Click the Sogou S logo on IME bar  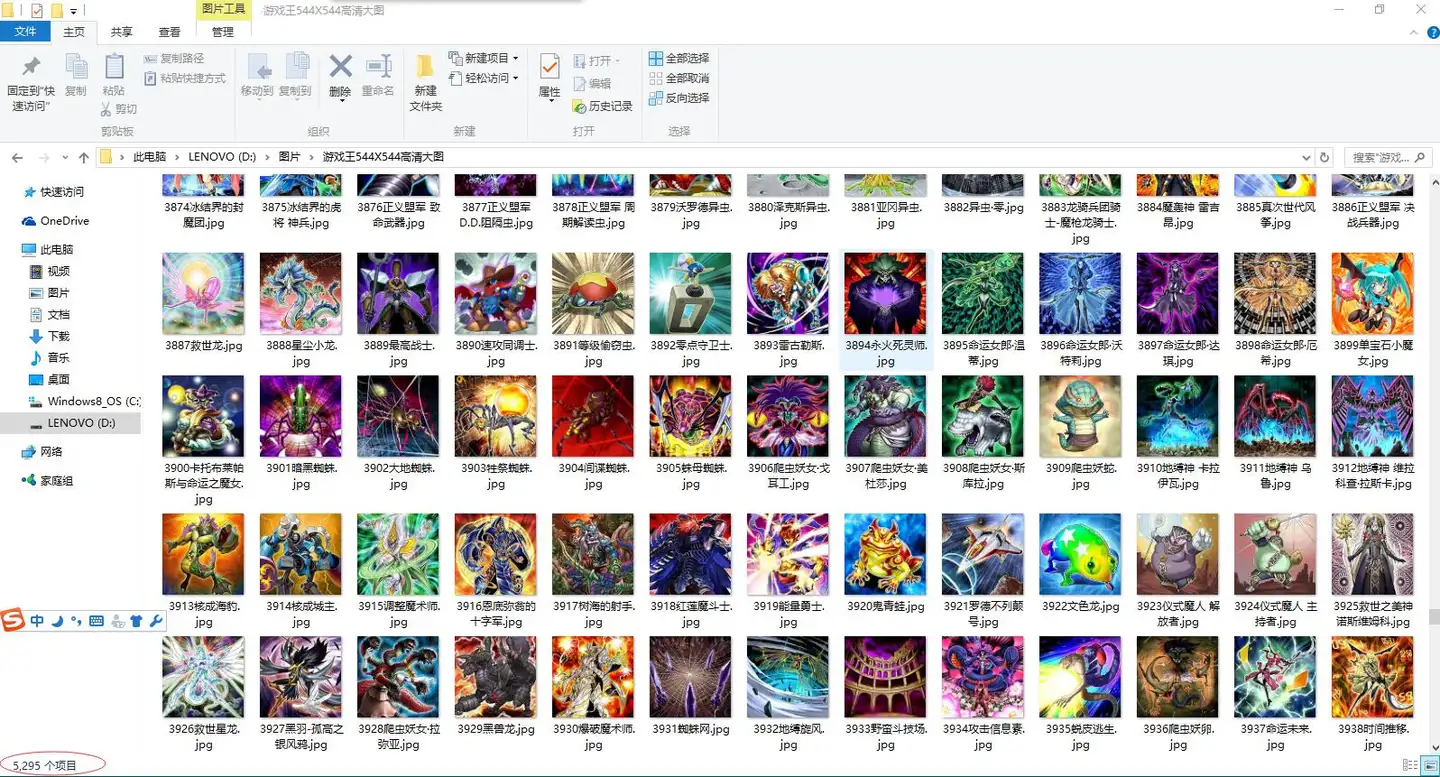pos(12,620)
